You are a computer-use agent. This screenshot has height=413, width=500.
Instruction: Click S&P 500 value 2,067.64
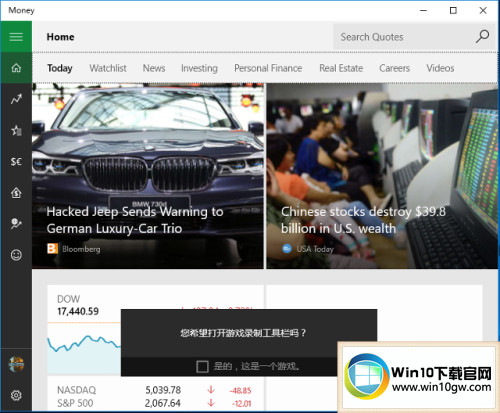pyautogui.click(x=163, y=403)
